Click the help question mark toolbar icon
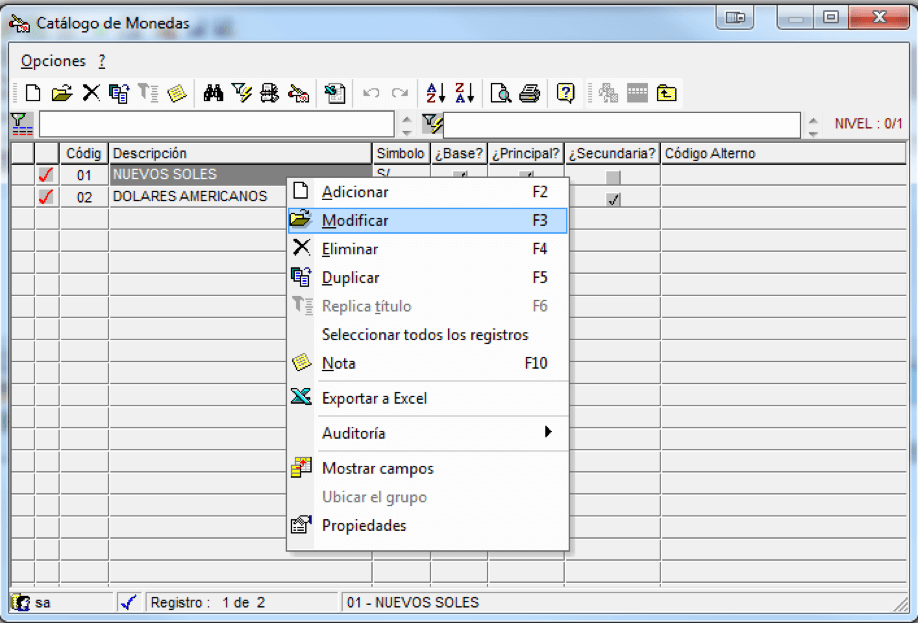 (x=566, y=93)
